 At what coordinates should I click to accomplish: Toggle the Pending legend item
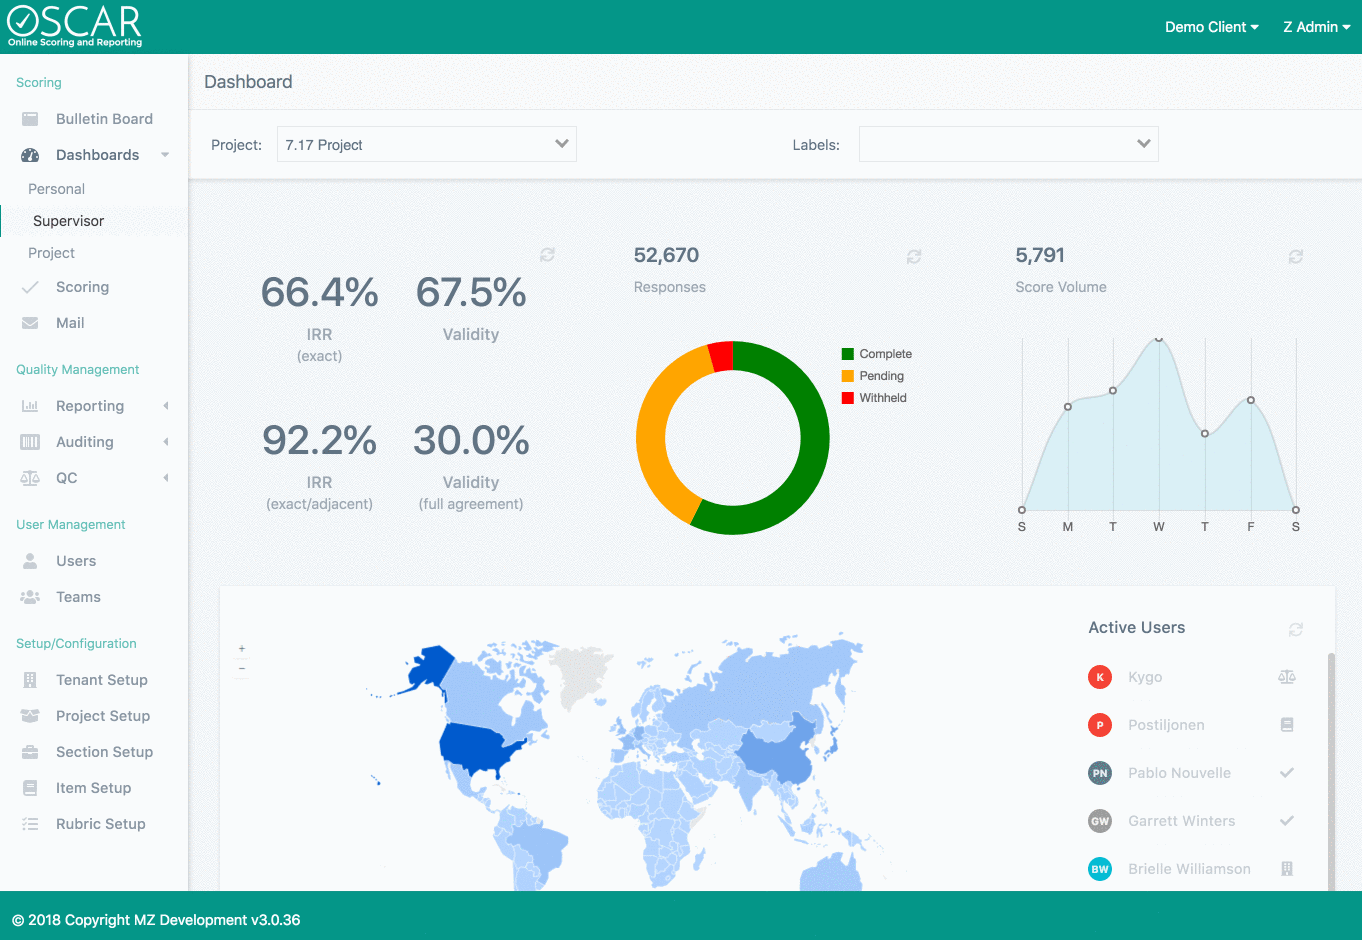[873, 376]
